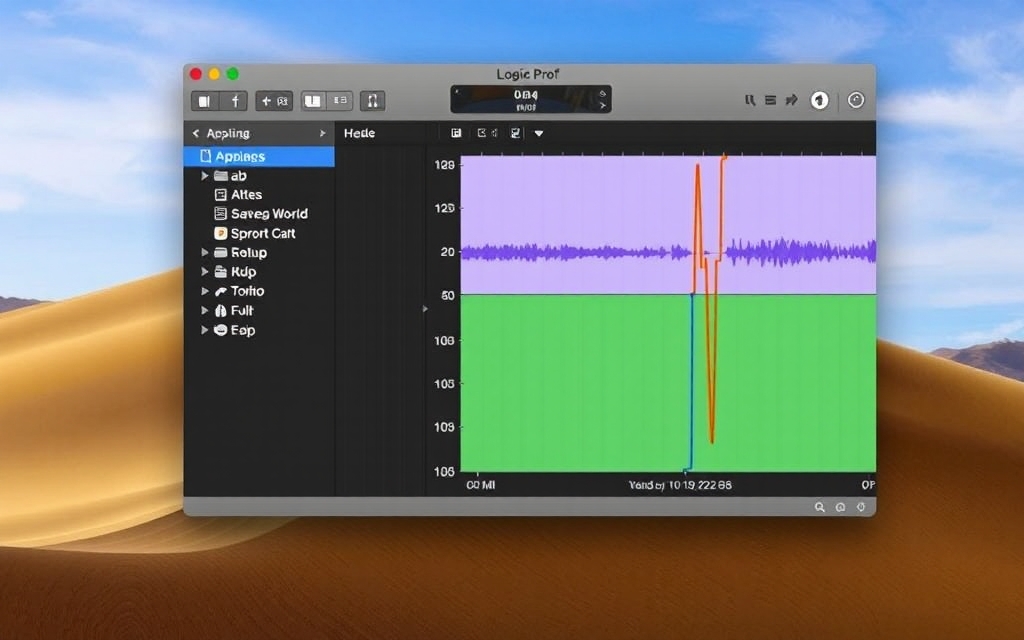Click the 'Appling' sidebar header title
Viewport: 1024px width, 640px height.
point(228,133)
